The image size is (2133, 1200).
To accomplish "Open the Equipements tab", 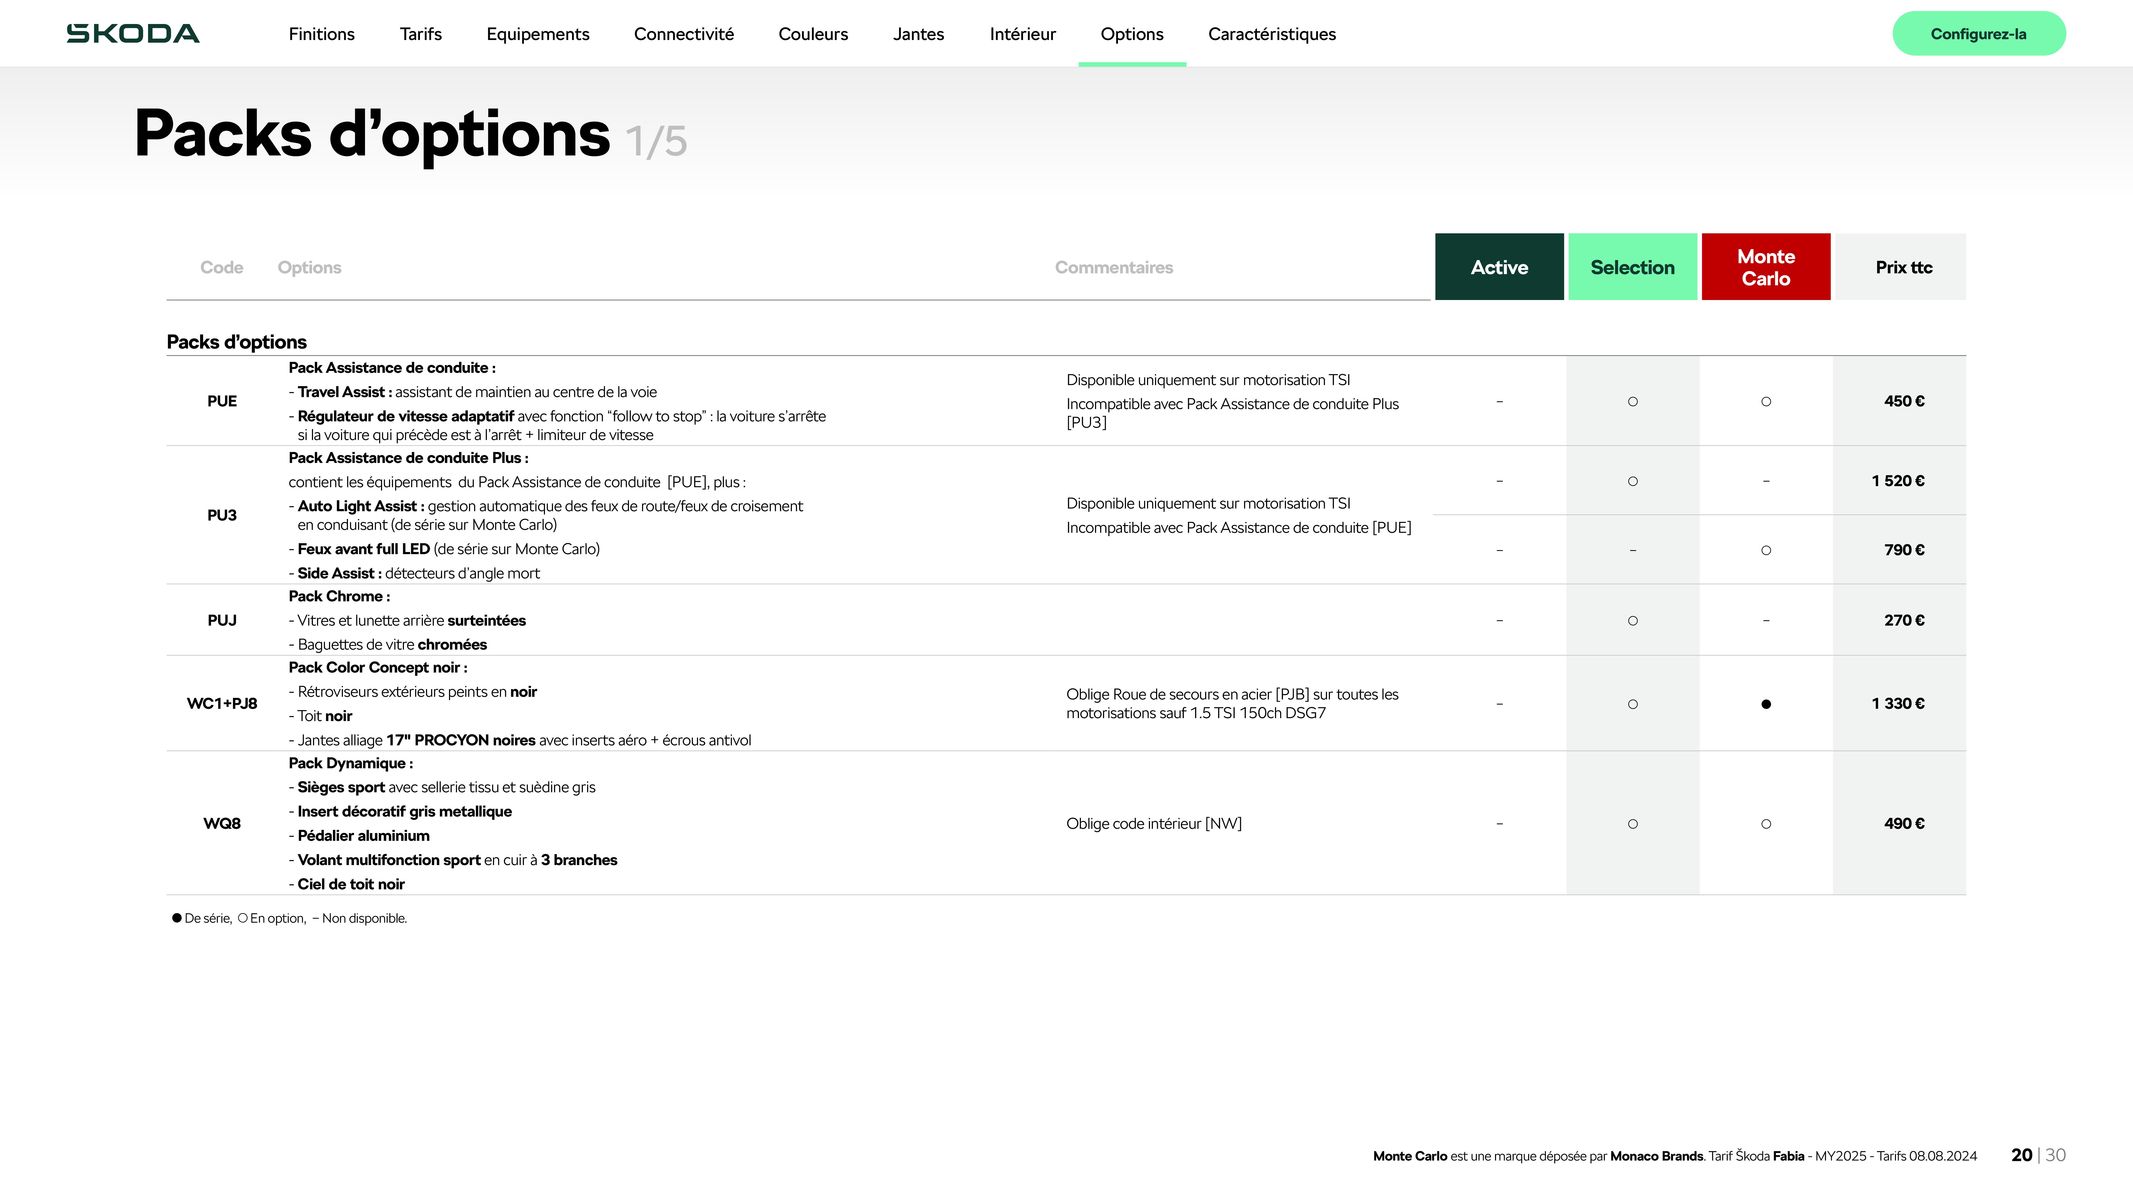I will tap(538, 34).
